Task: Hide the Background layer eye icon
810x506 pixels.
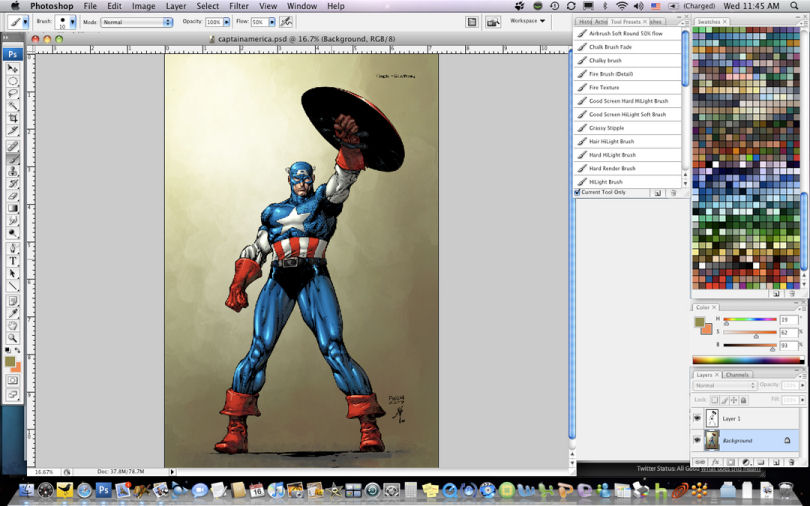Action: pyautogui.click(x=697, y=440)
